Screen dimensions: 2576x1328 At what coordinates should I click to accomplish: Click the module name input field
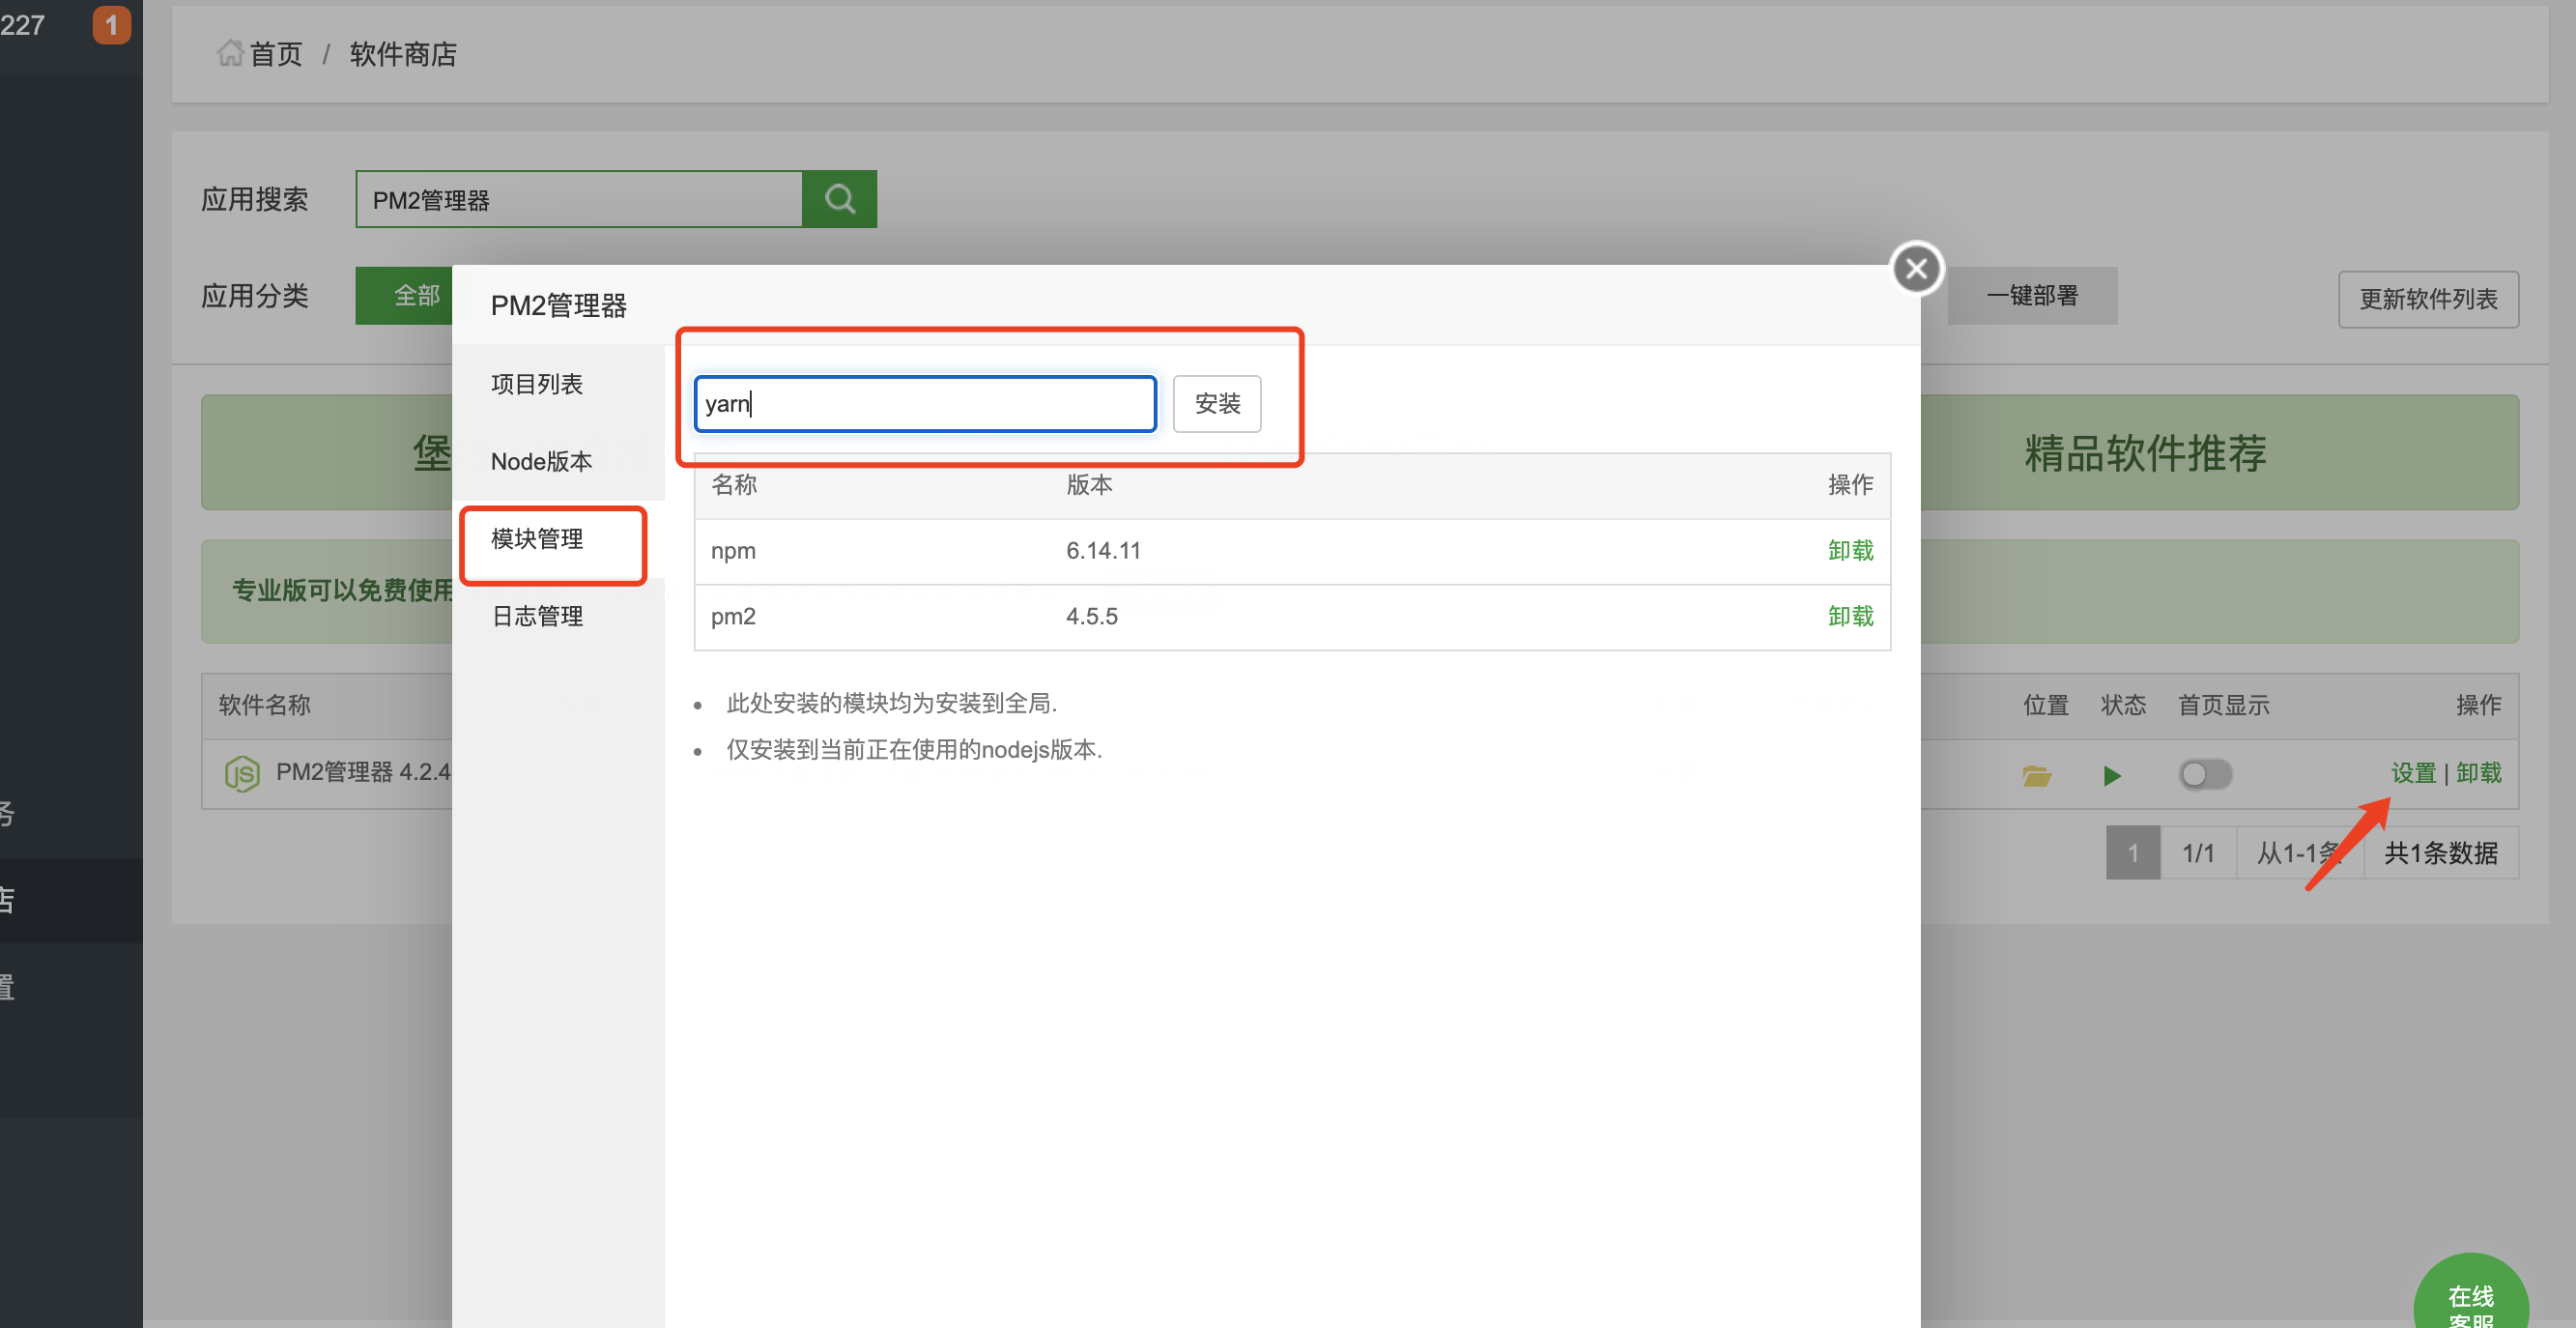point(924,404)
